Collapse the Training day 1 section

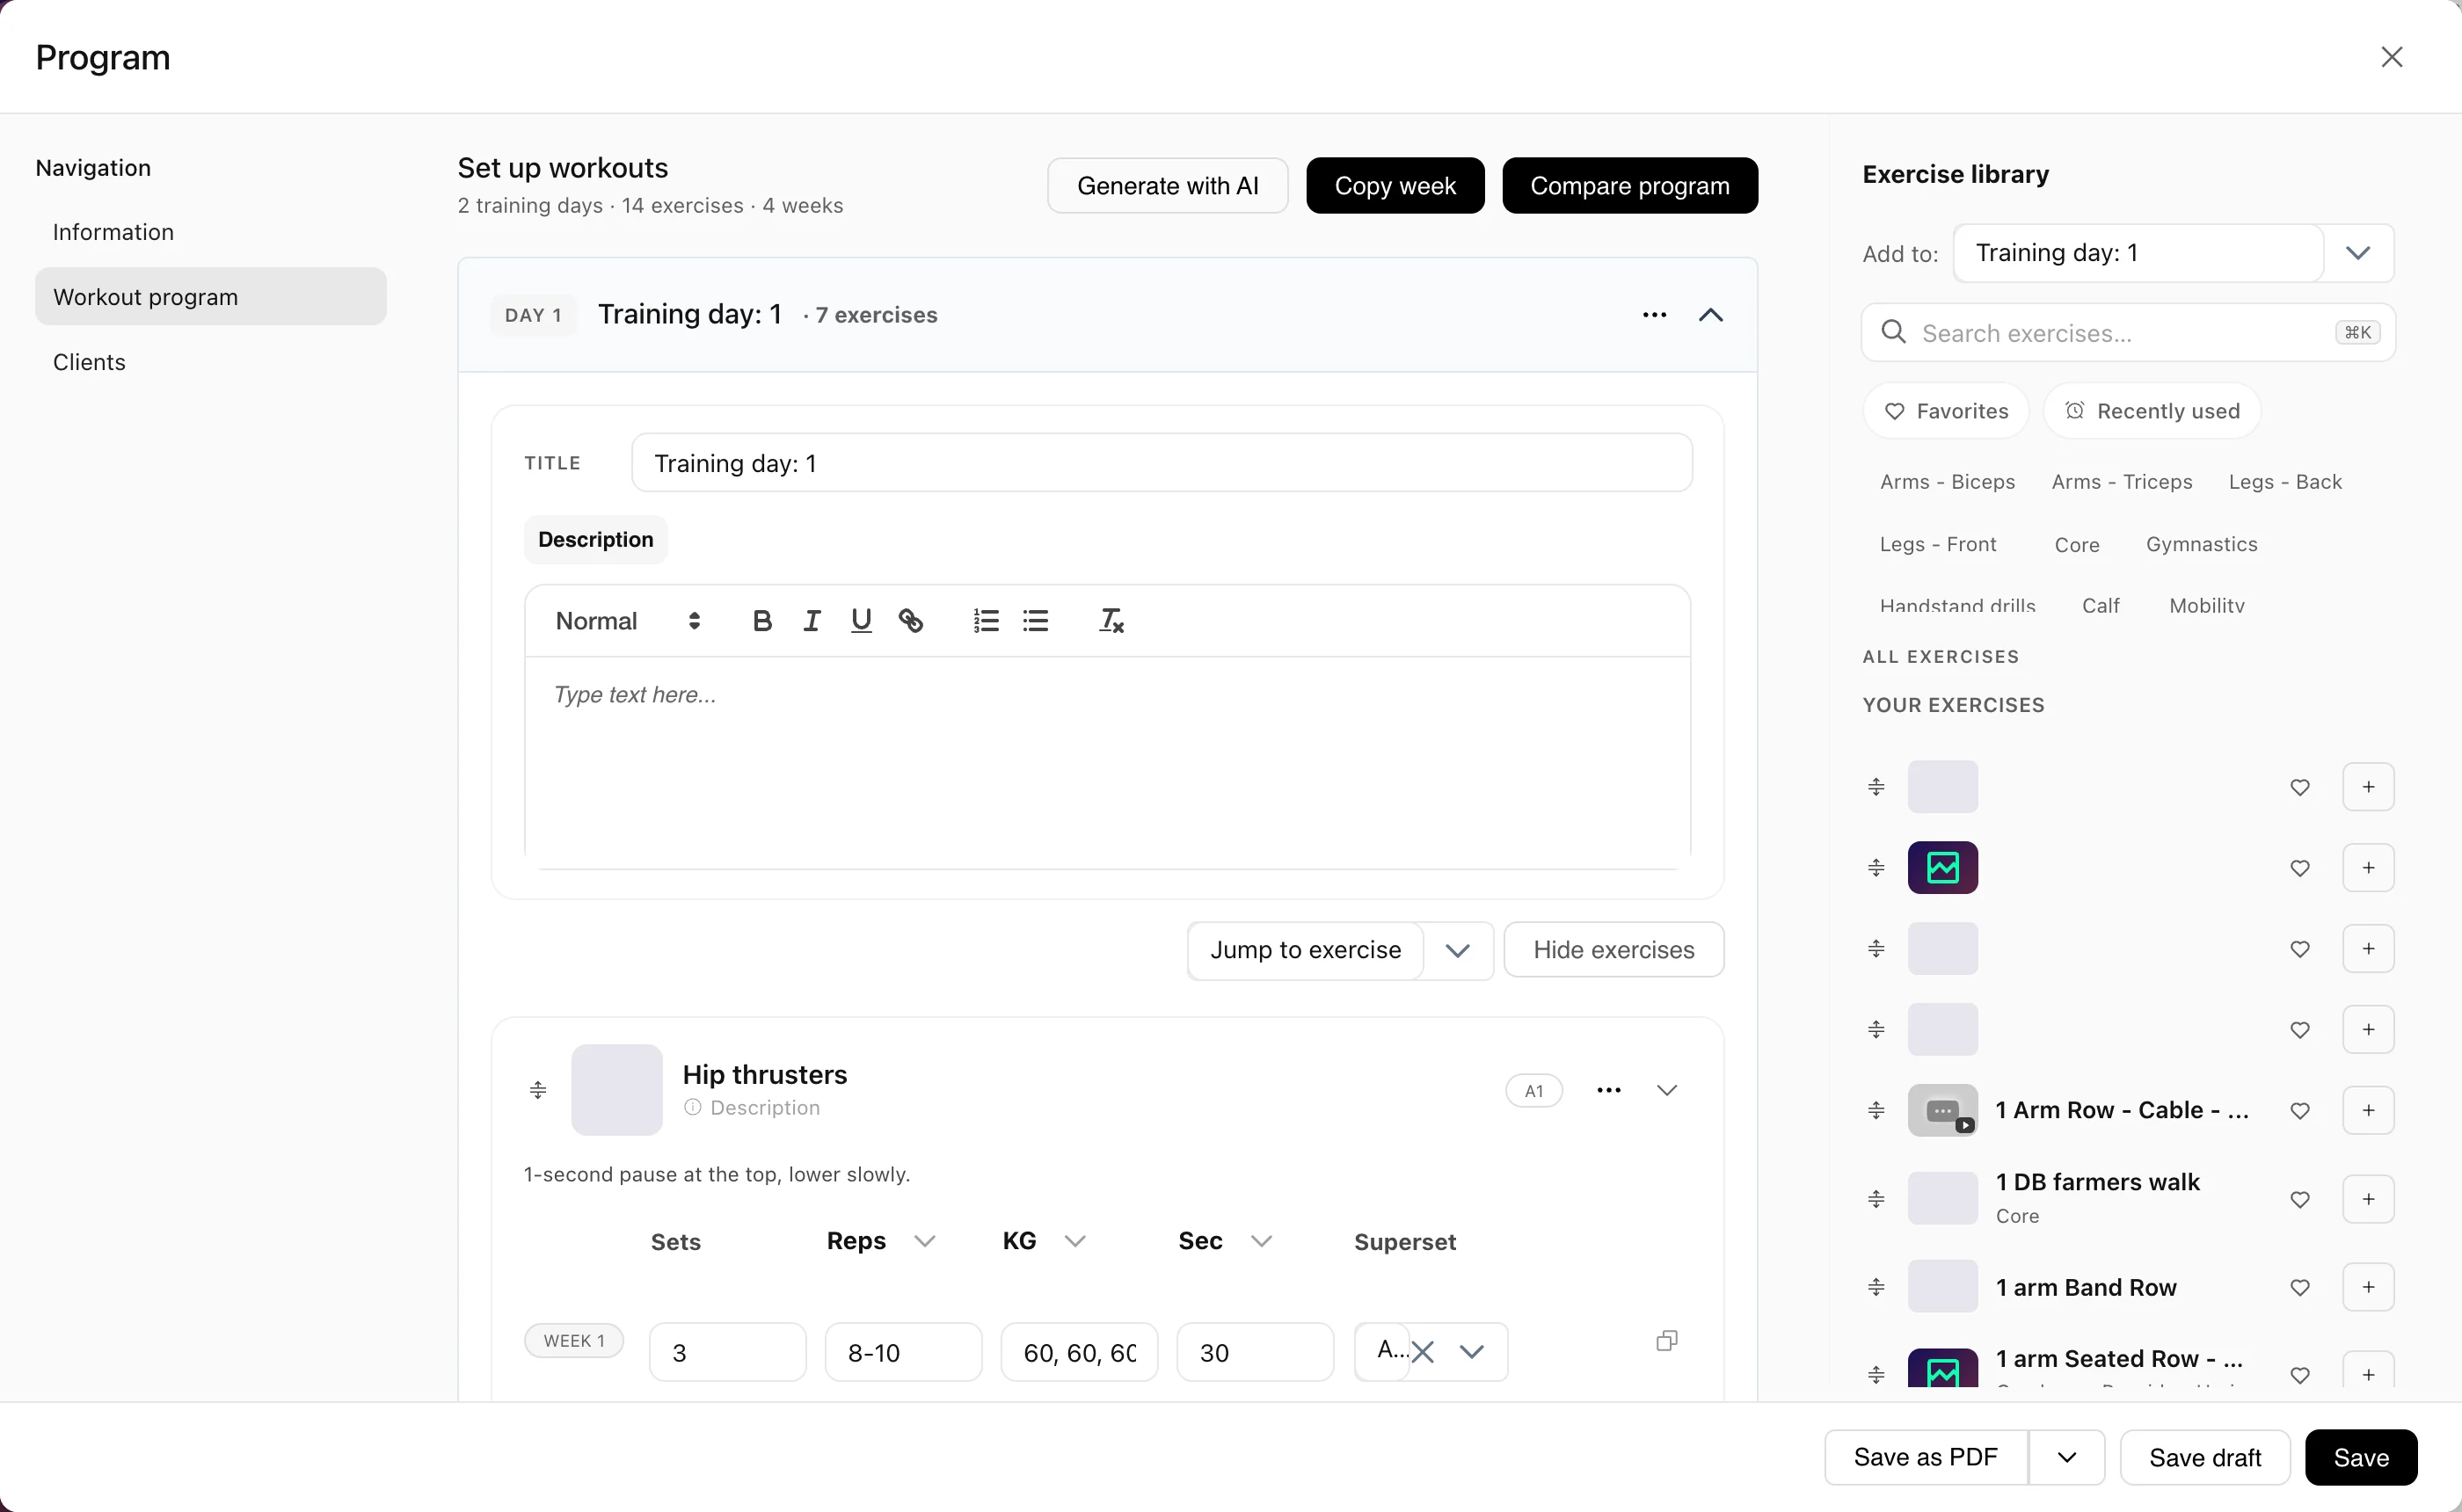[1711, 315]
